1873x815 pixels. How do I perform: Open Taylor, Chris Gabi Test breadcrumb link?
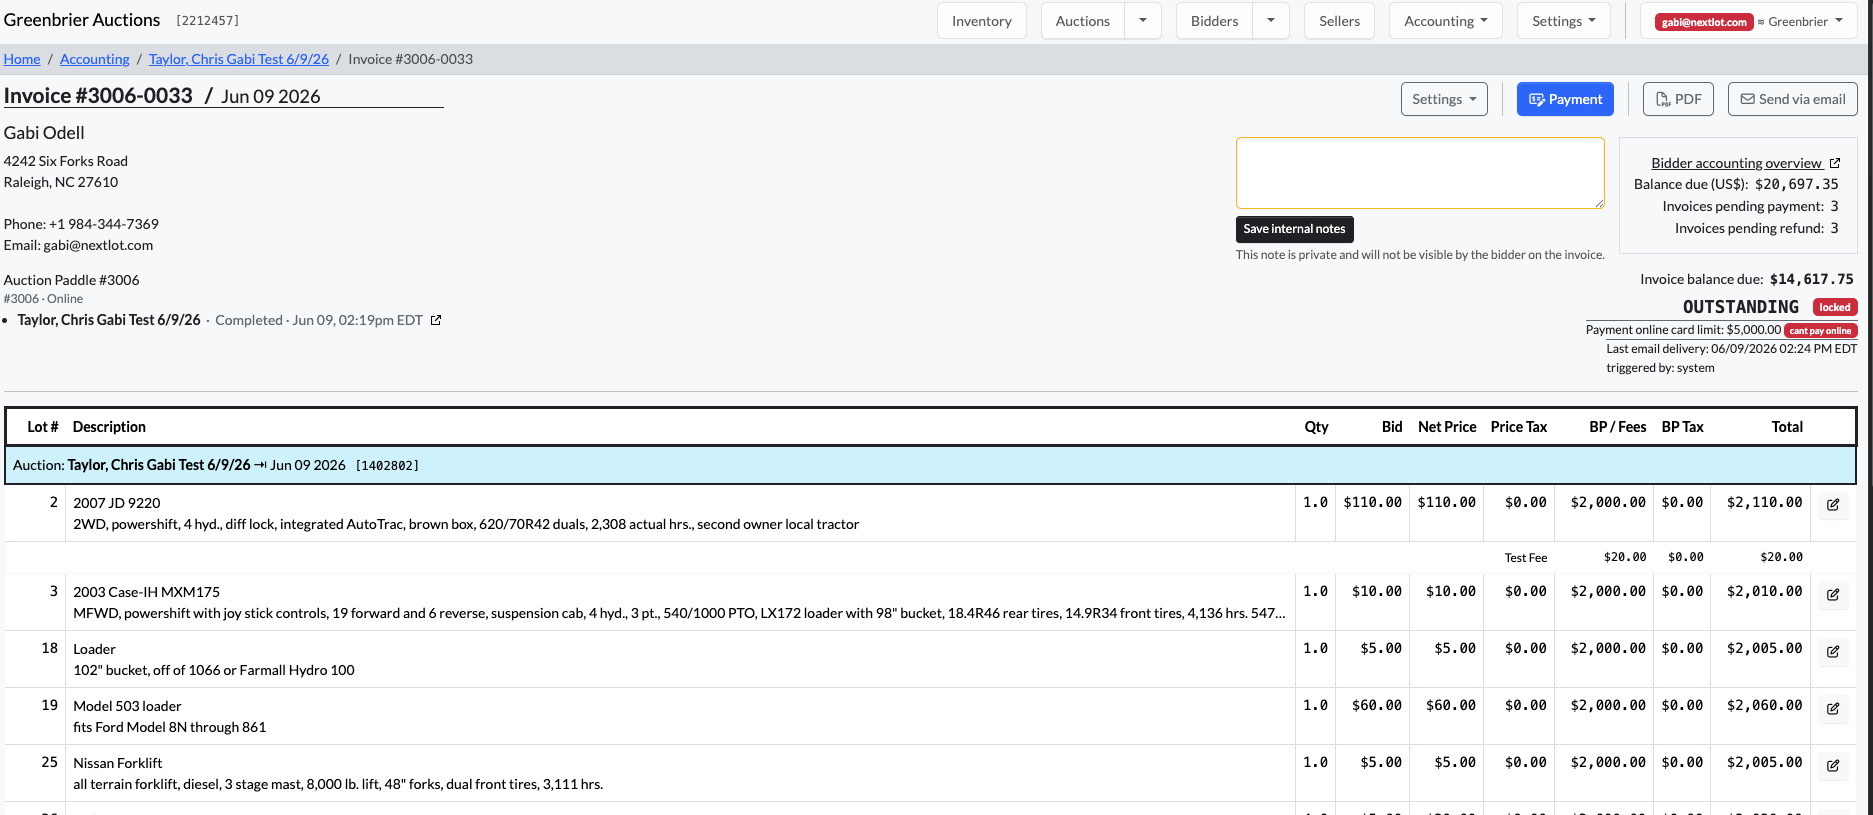click(239, 59)
